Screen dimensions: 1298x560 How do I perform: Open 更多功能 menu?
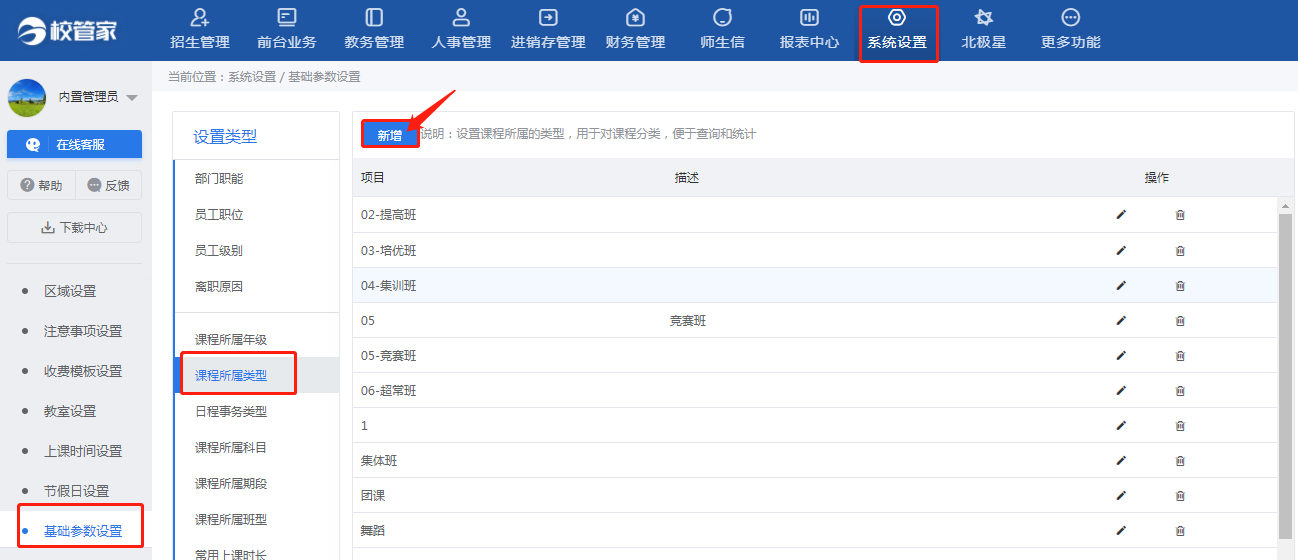[1070, 29]
